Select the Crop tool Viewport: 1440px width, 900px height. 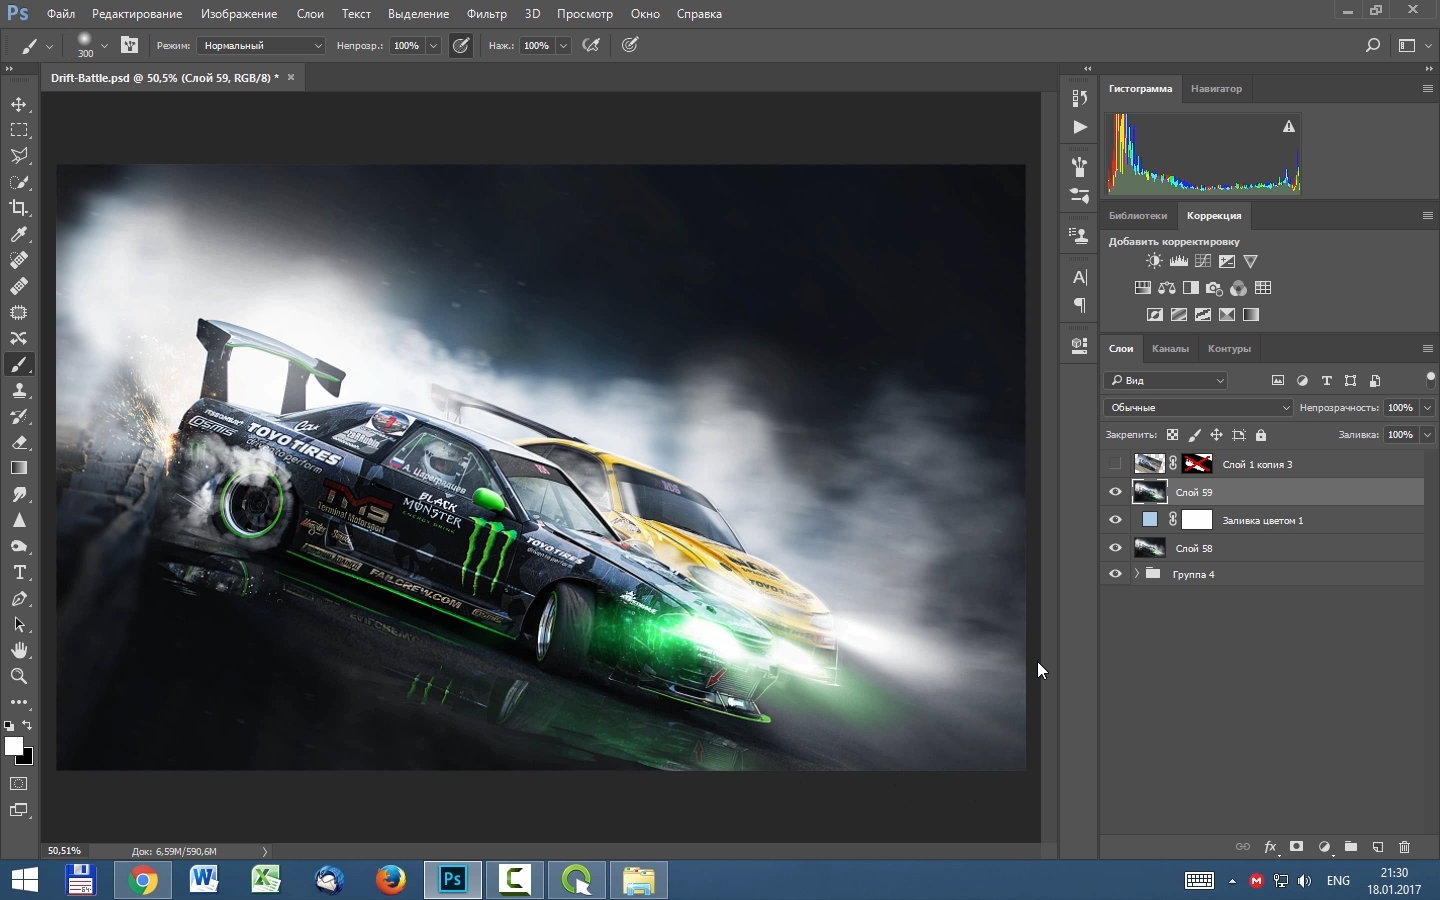click(x=19, y=209)
